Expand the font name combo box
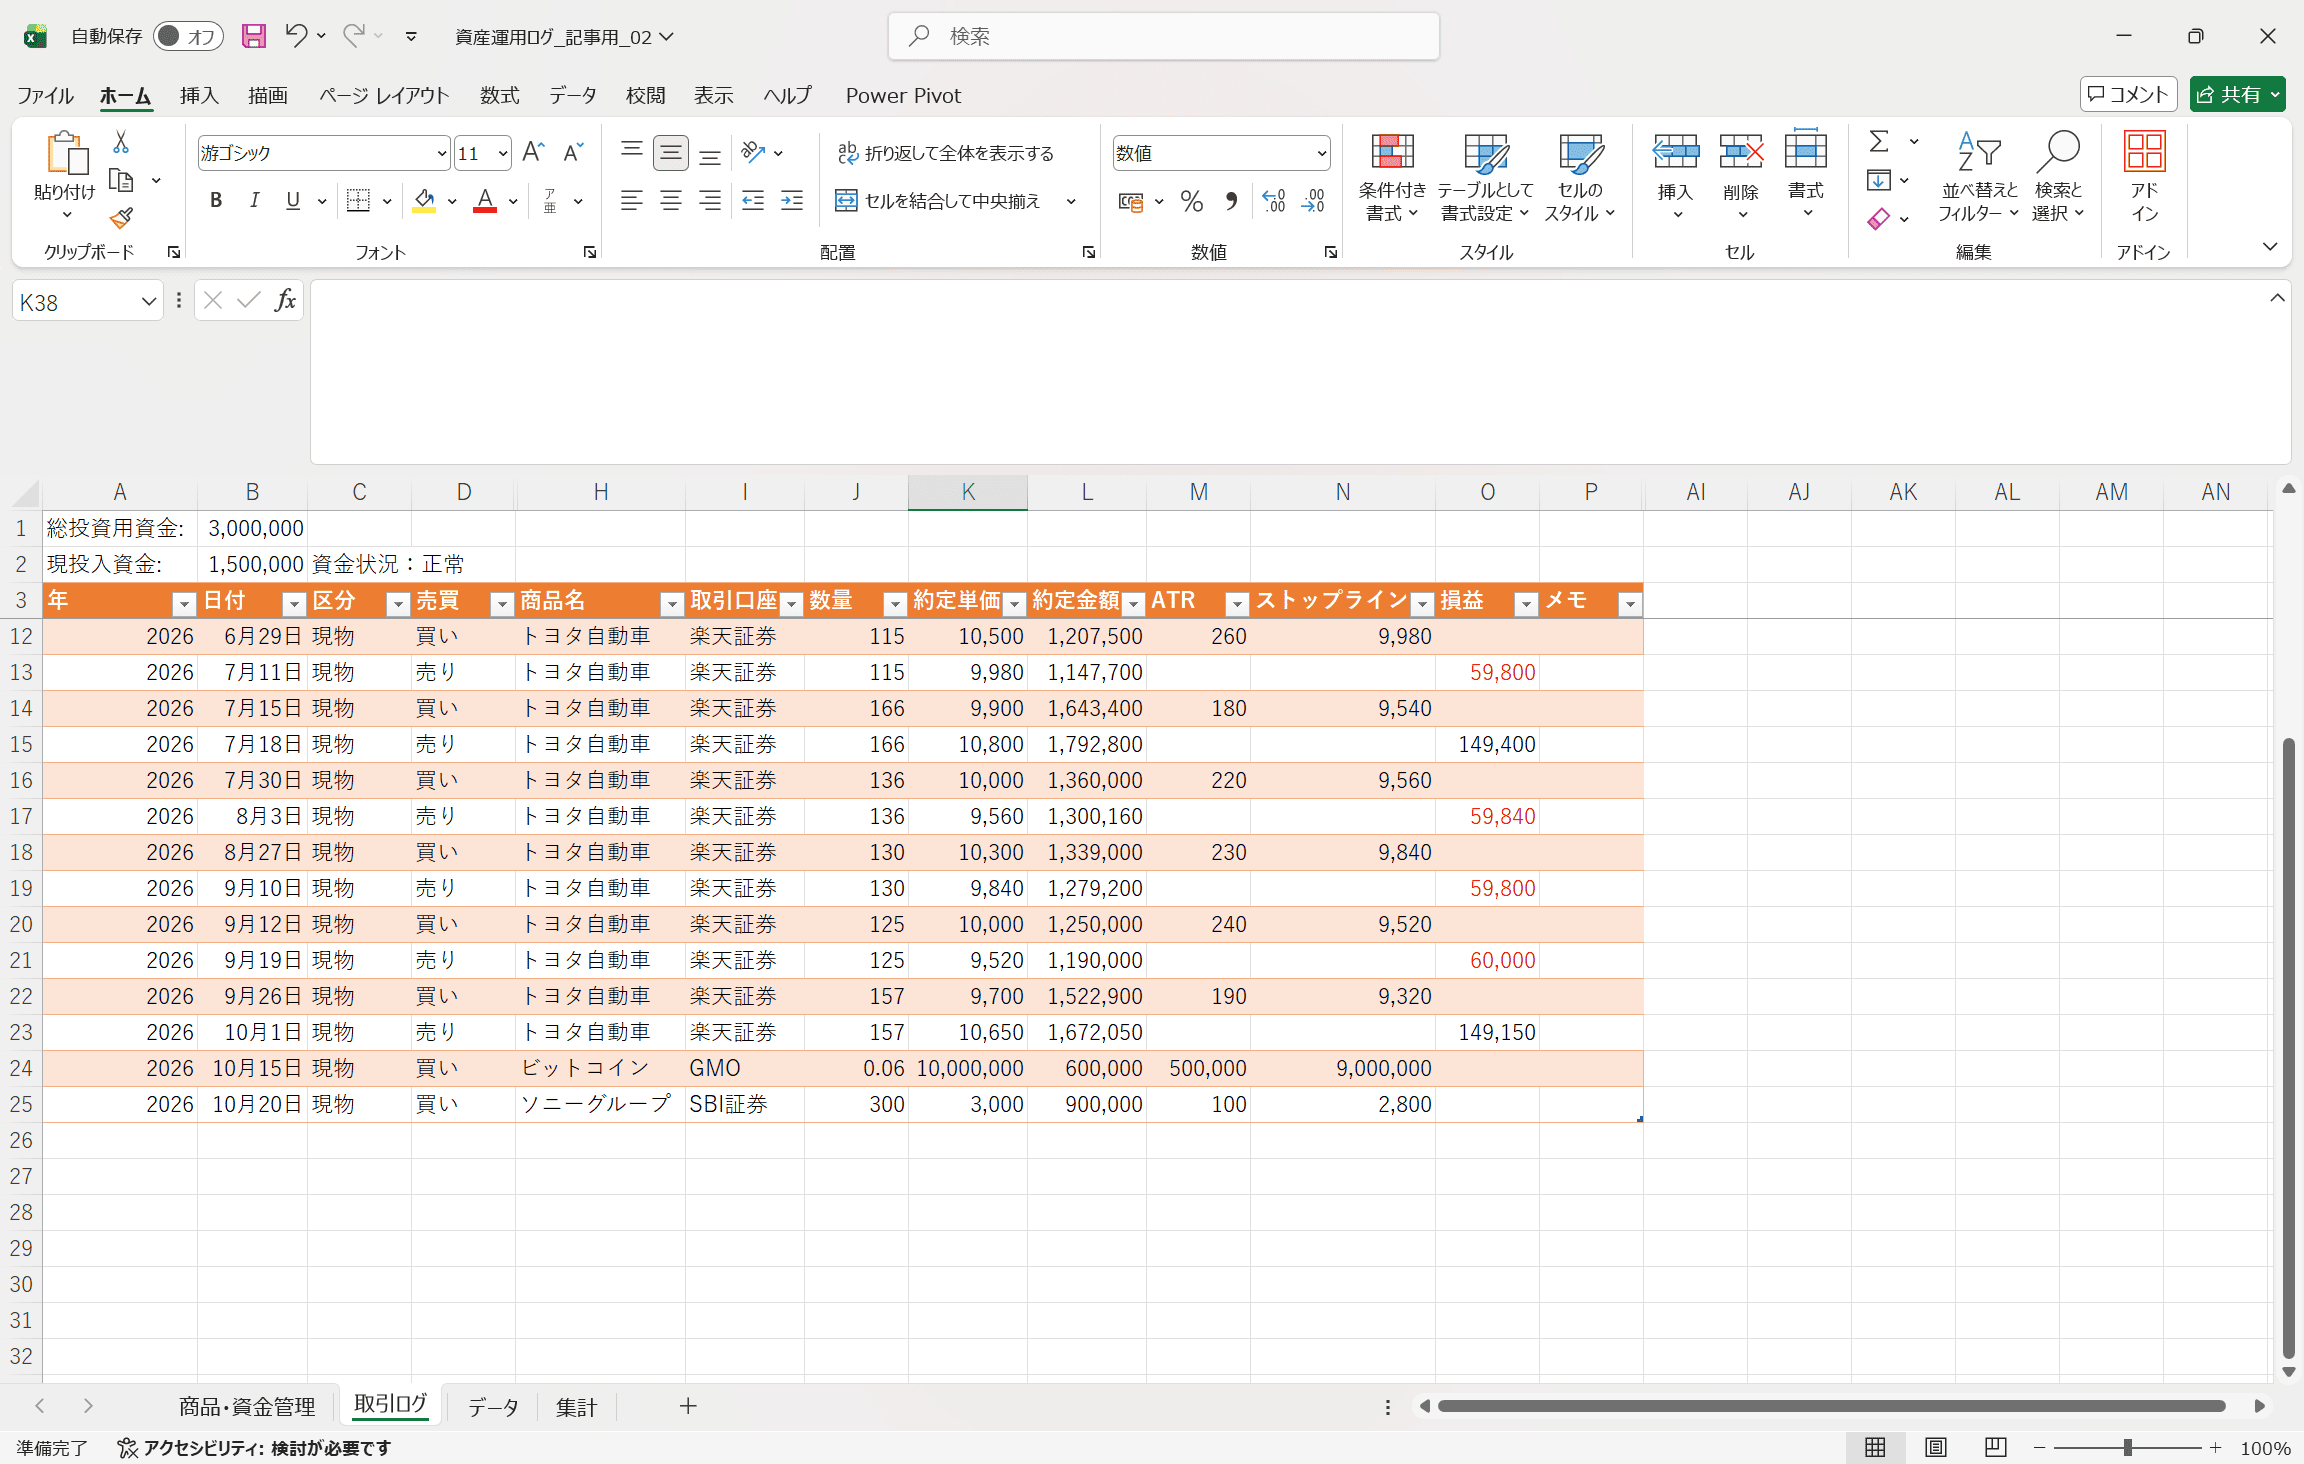The image size is (2304, 1464). click(x=441, y=153)
